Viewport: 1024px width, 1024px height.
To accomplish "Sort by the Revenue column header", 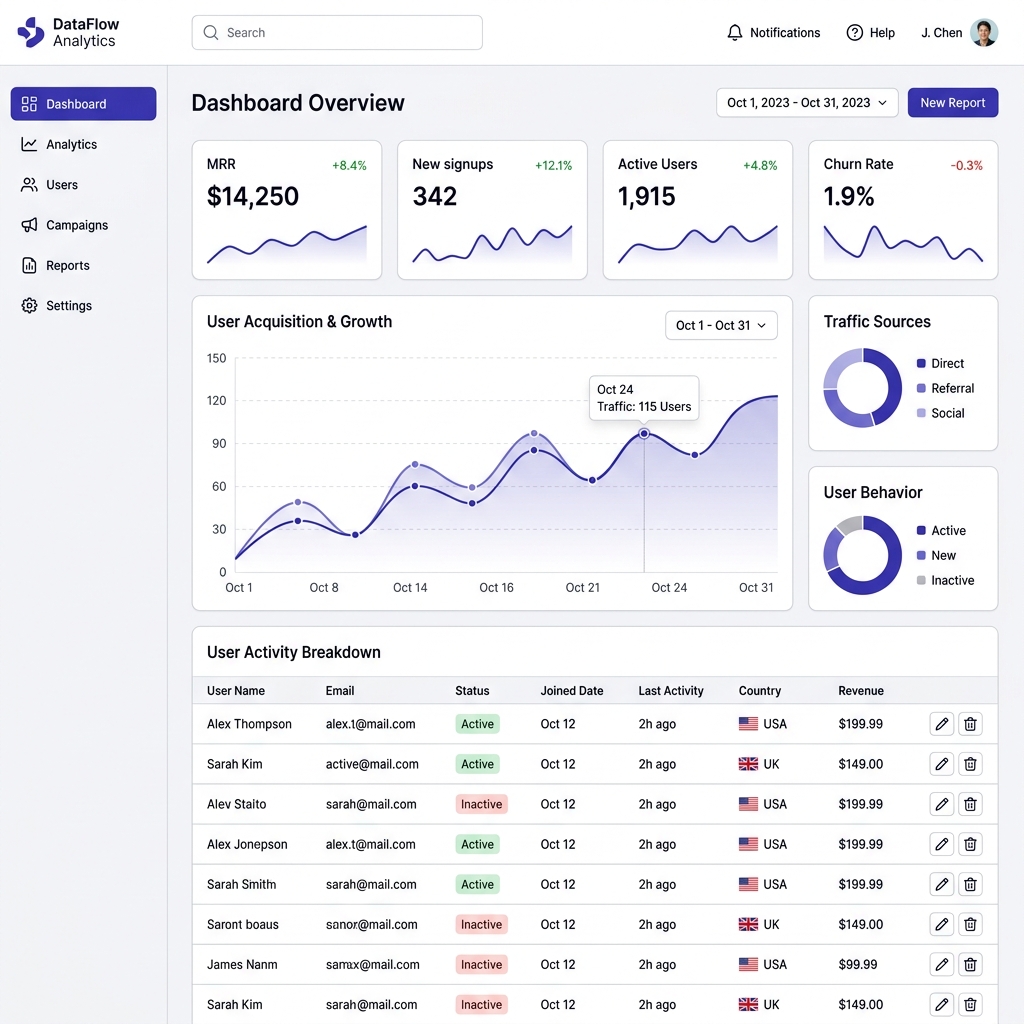I will pyautogui.click(x=861, y=690).
